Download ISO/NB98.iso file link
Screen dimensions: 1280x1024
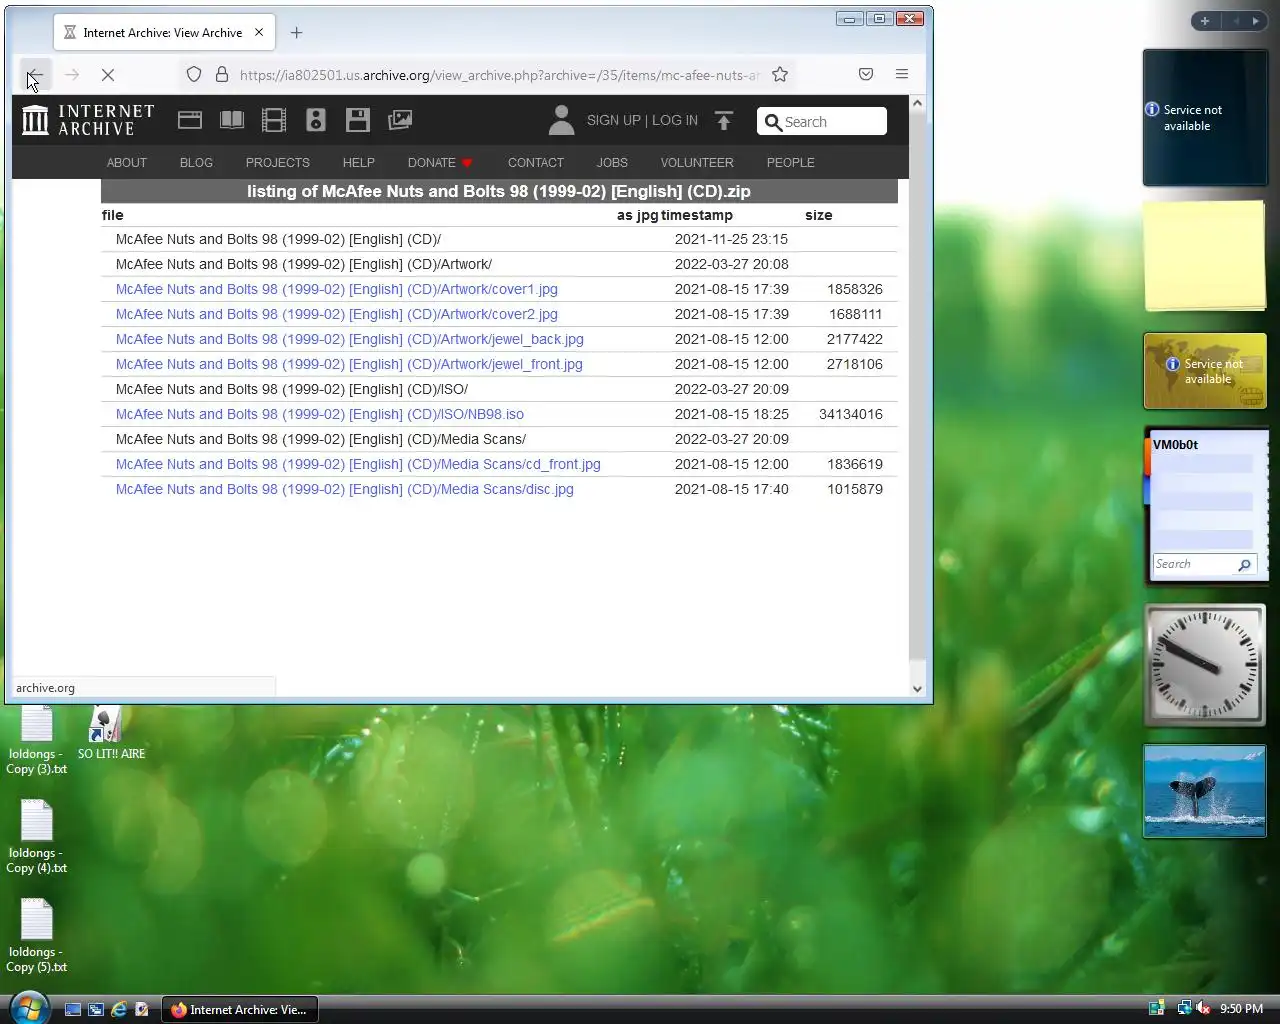(x=320, y=414)
